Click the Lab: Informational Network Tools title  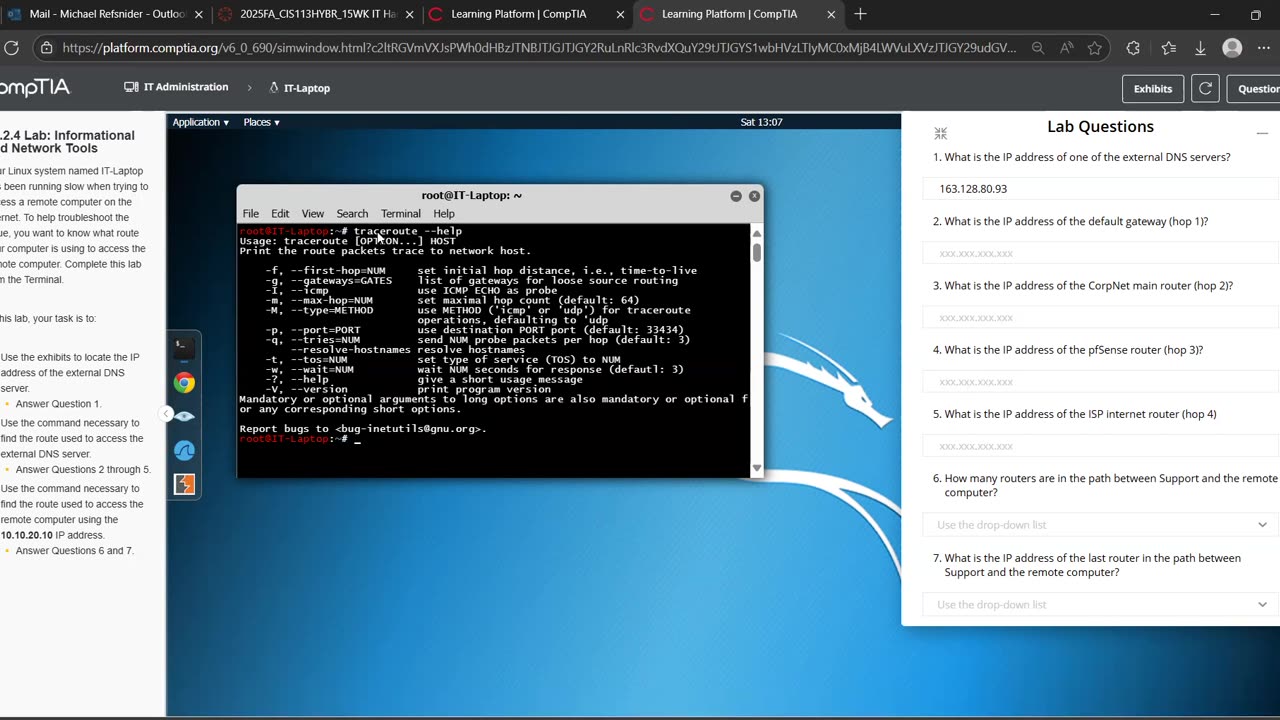tap(67, 142)
